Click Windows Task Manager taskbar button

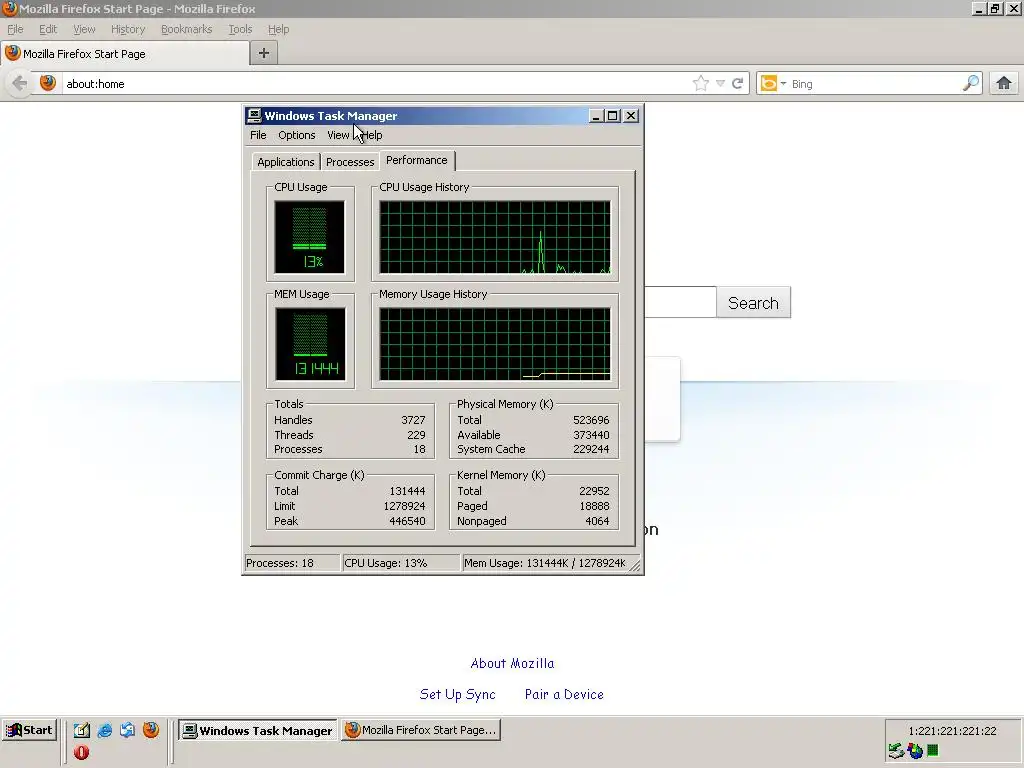click(259, 730)
